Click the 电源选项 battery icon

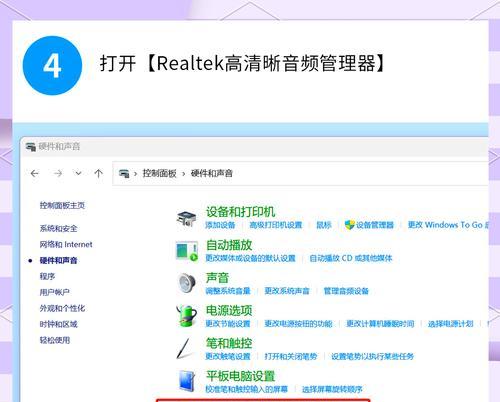click(187, 316)
